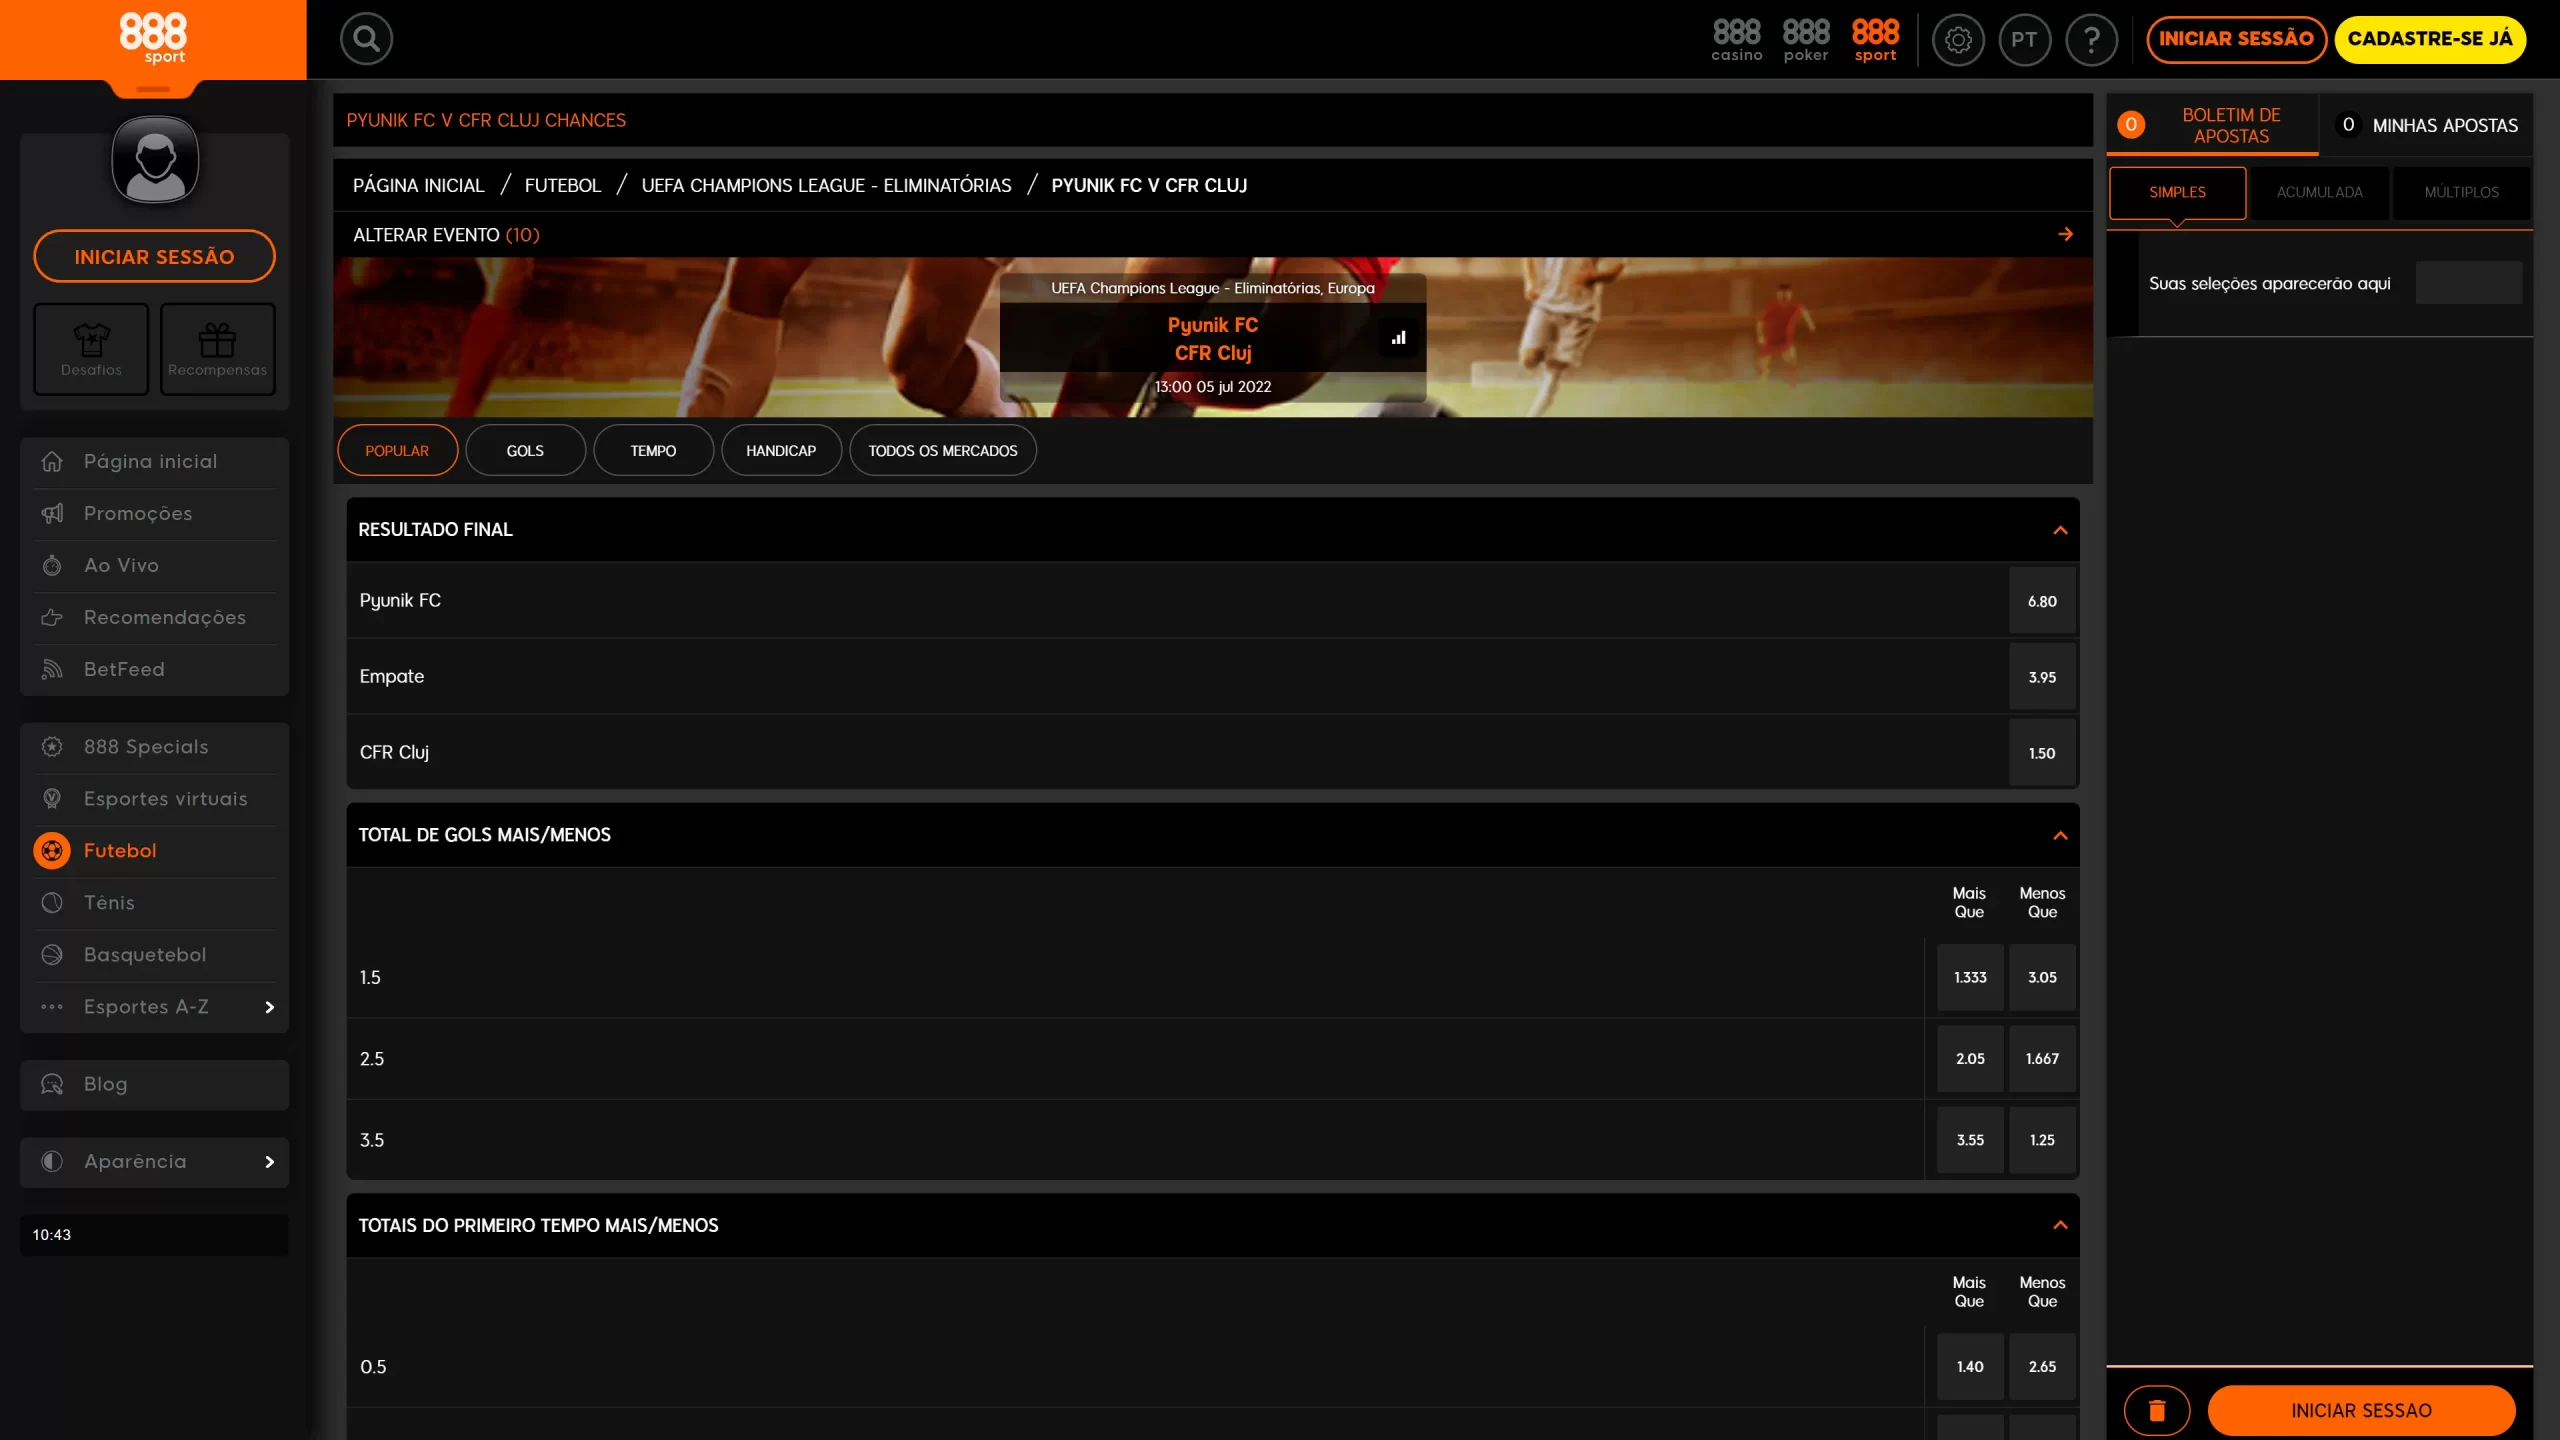The height and width of the screenshot is (1440, 2560).
Task: Expand Esportes A-Z menu
Action: [x=154, y=1007]
